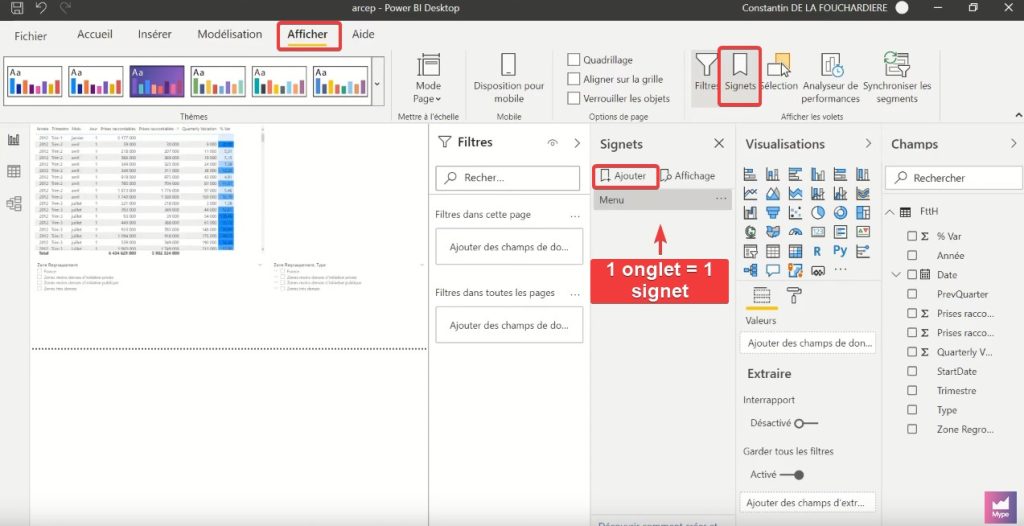Select the pie chart visual
Viewport: 1024px width, 526px height.
pos(818,212)
